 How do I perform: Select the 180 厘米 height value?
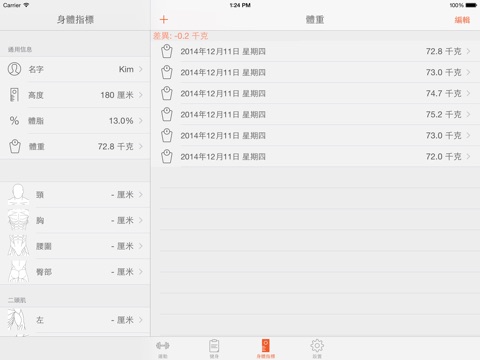tap(117, 95)
